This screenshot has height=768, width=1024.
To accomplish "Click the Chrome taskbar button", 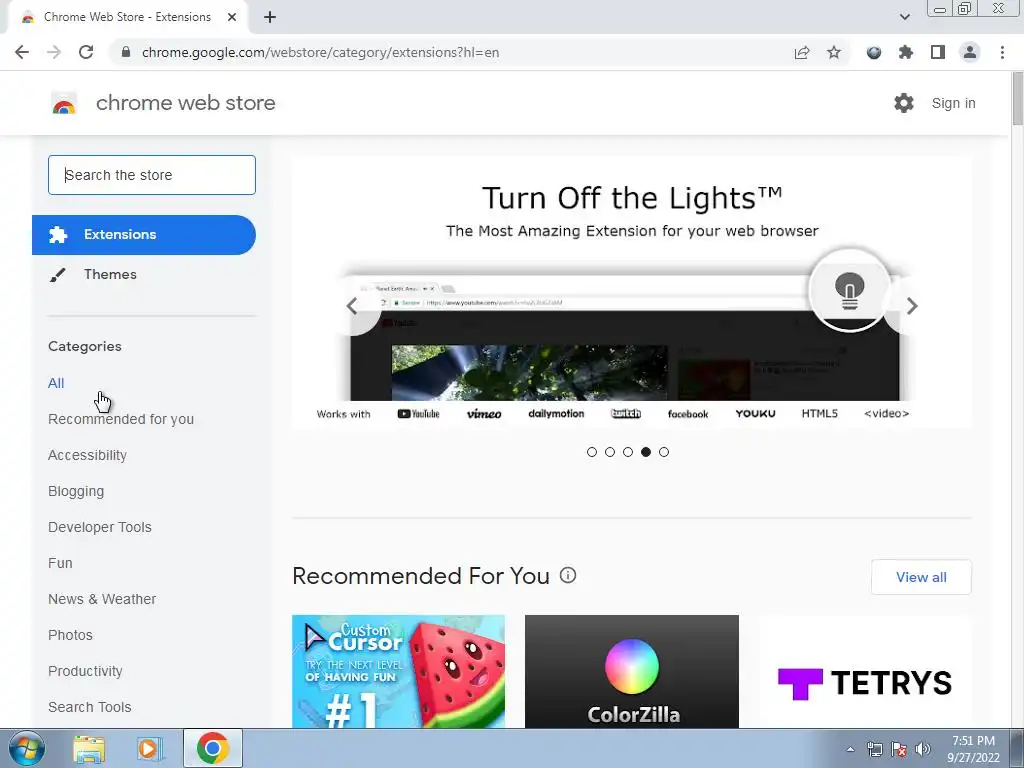I will (x=213, y=748).
